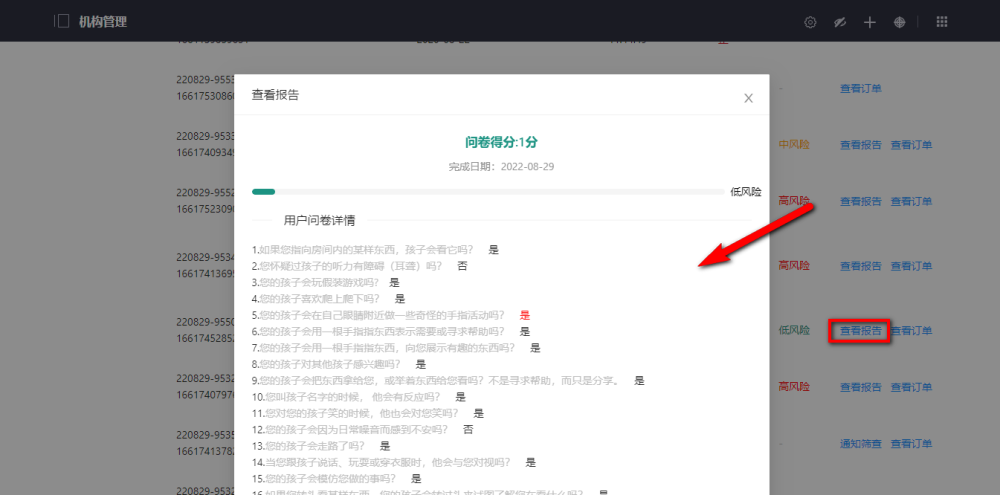Click question 5 about 奇怪的手指活动
This screenshot has width=1000, height=495.
click(379, 315)
